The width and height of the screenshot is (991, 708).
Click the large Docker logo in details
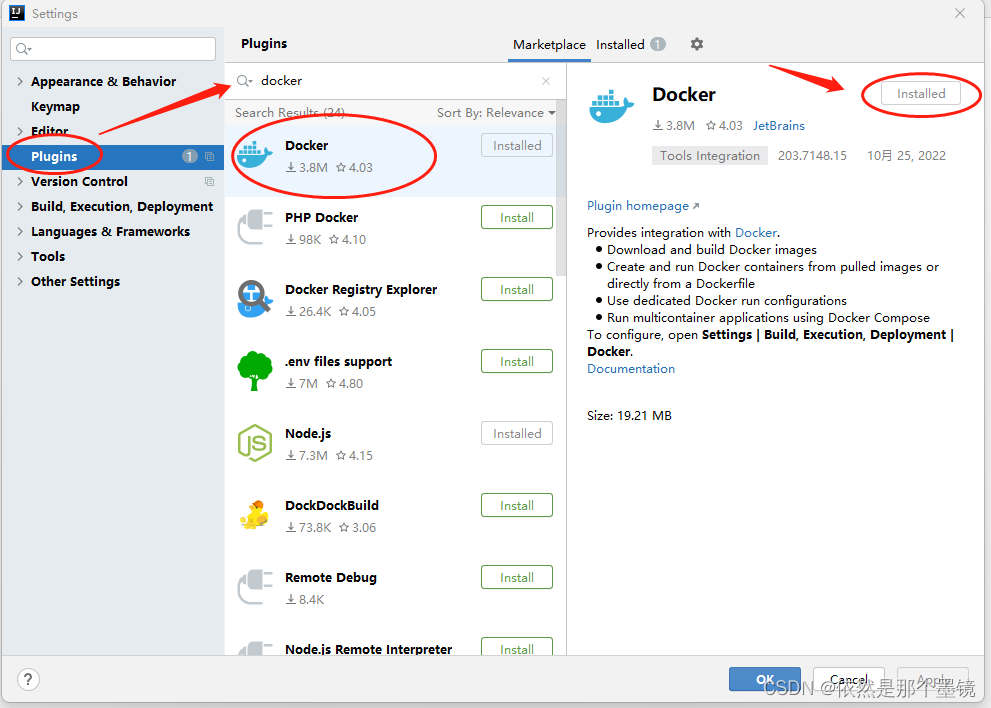[611, 106]
